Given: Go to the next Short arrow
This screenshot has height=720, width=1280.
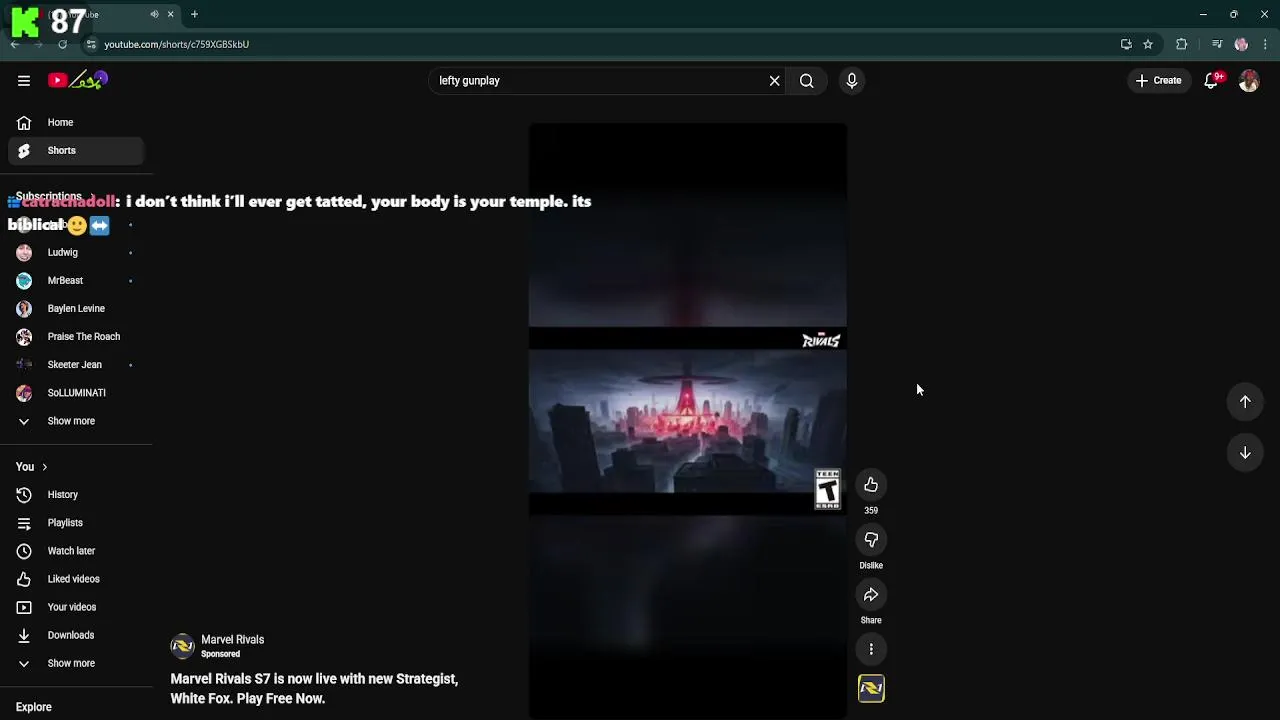Looking at the screenshot, I should coord(1245,453).
